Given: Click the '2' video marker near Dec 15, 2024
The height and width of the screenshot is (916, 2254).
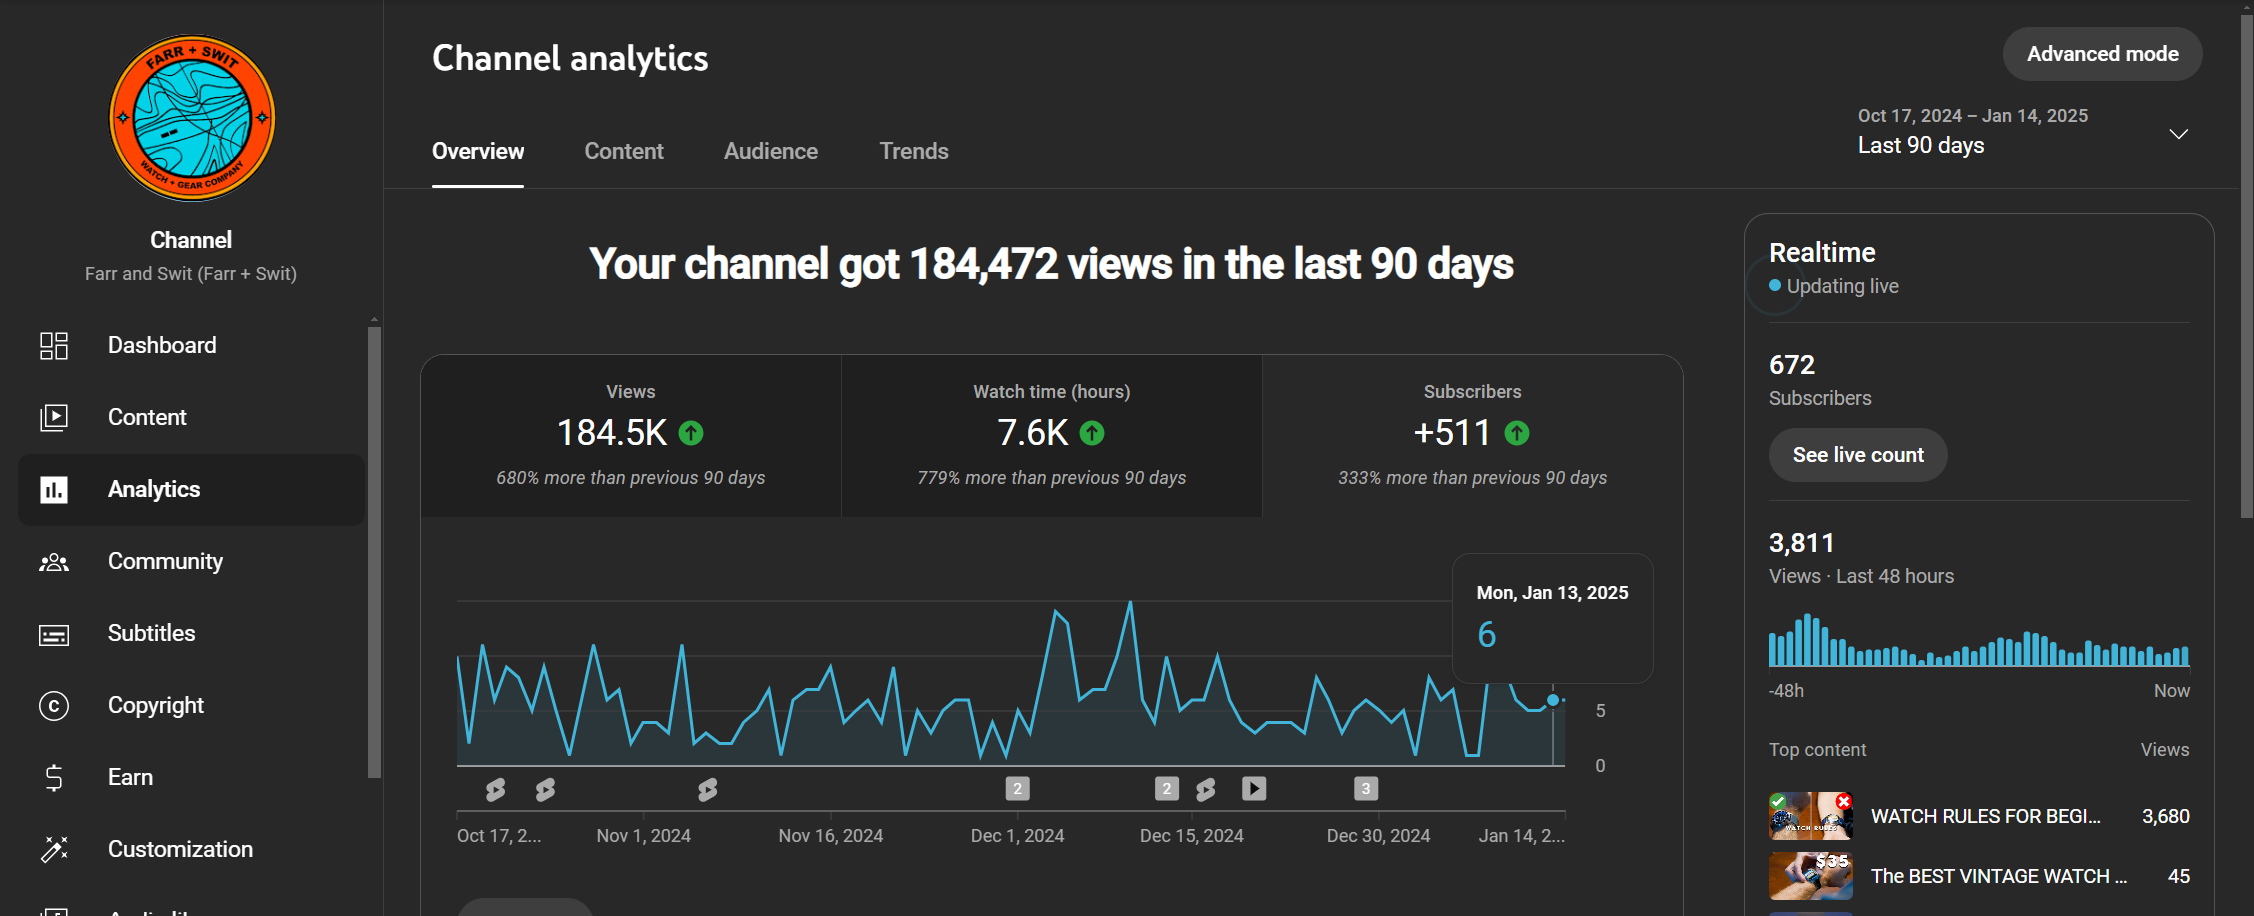Looking at the screenshot, I should pos(1166,789).
